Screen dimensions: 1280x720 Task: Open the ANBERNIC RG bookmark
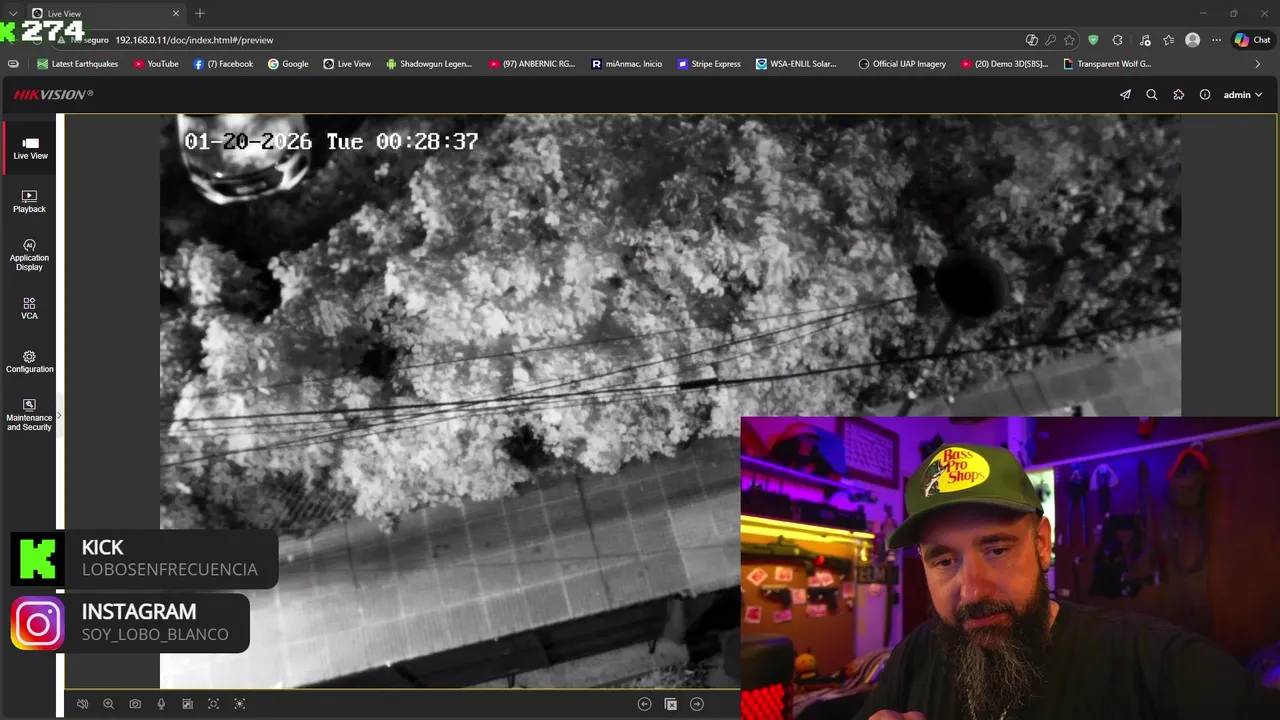(x=532, y=64)
